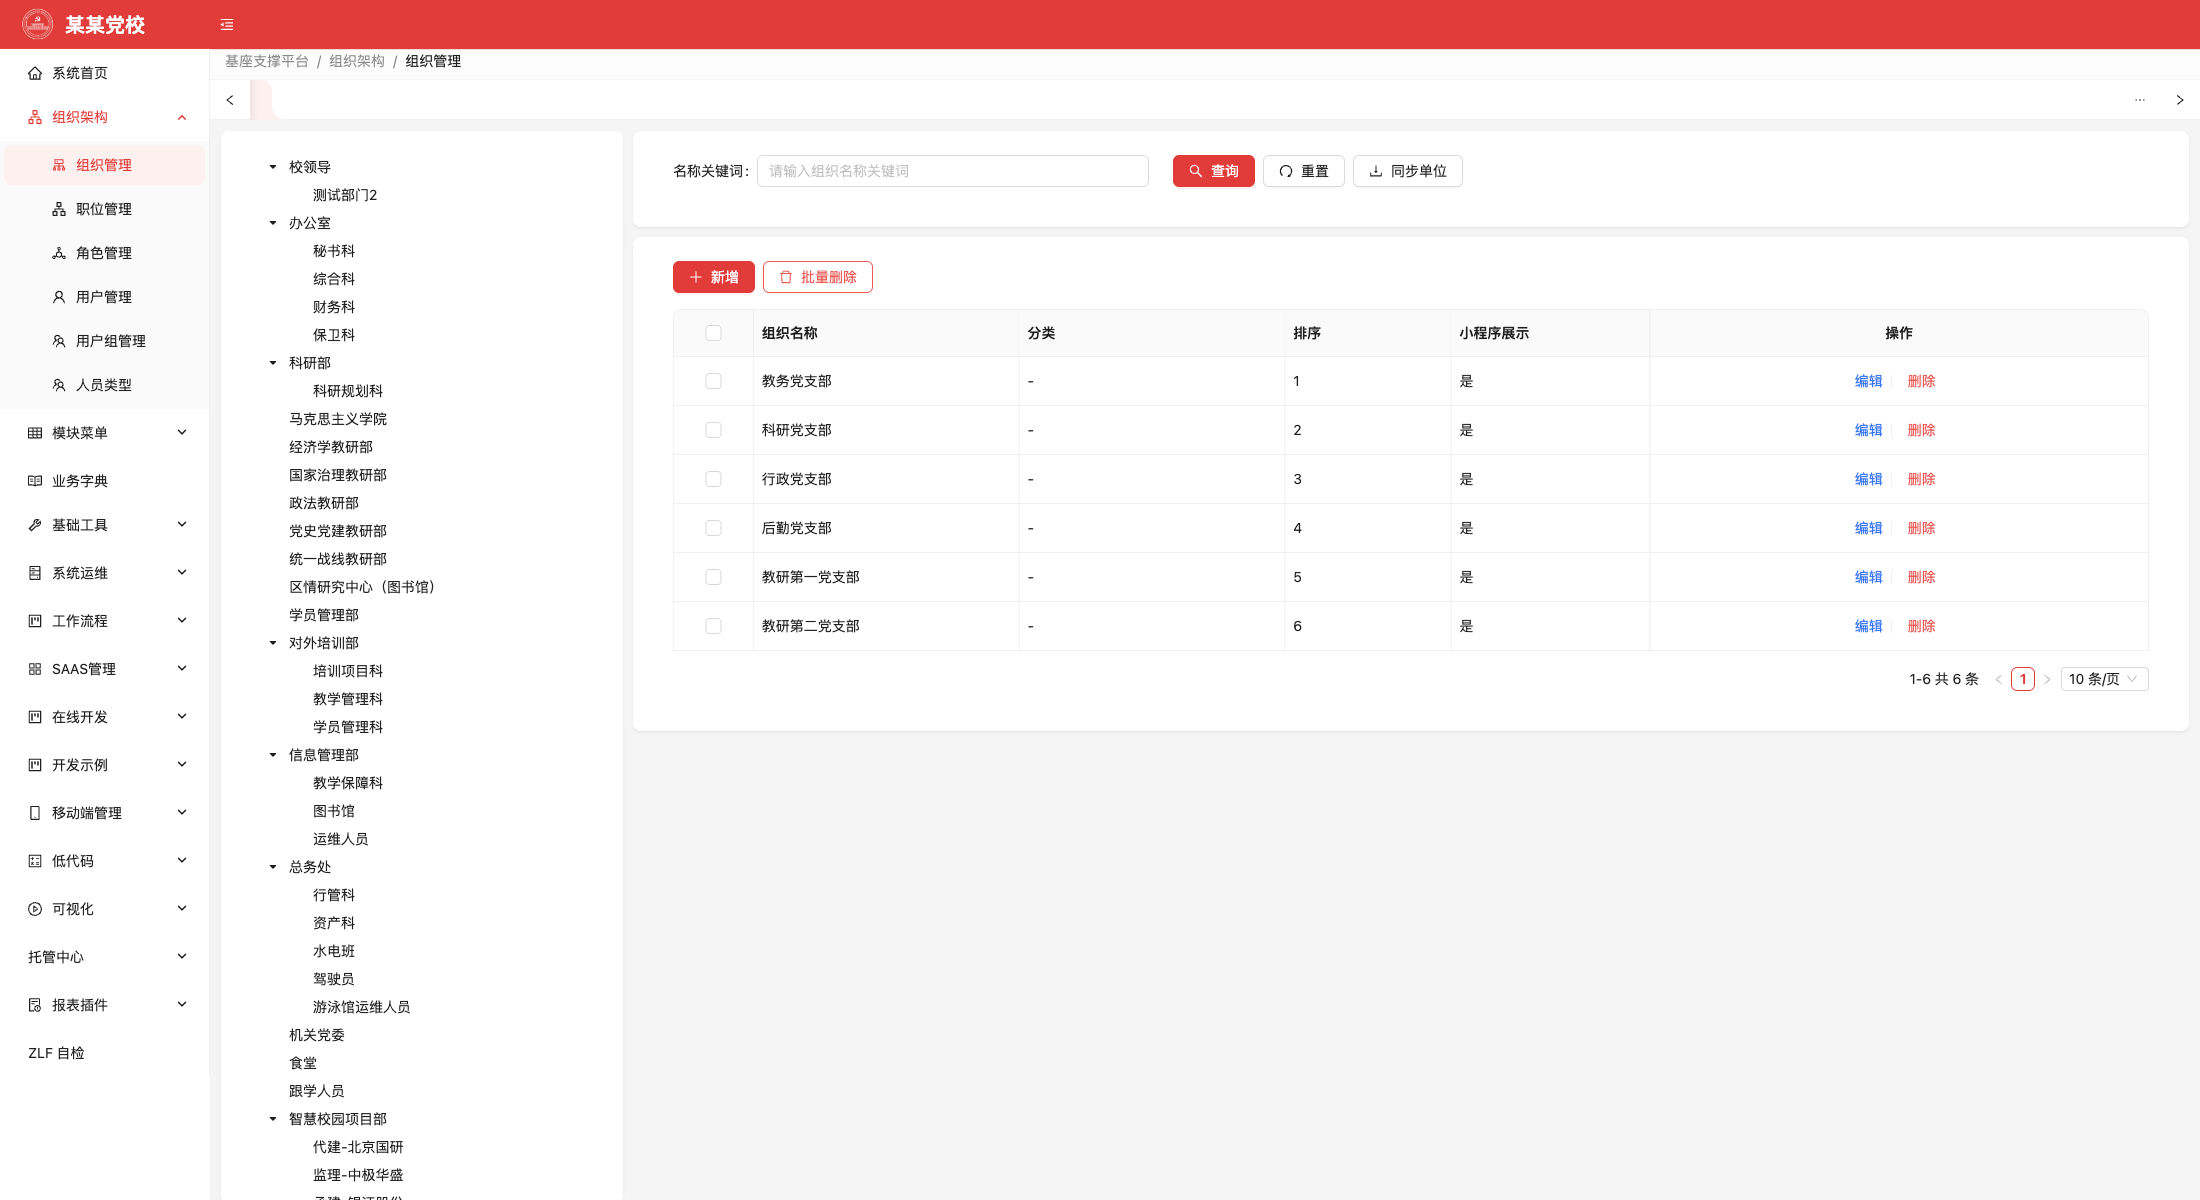Click the 用户组管理 icon in sidebar
Viewport: 2200px width, 1200px height.
click(59, 341)
